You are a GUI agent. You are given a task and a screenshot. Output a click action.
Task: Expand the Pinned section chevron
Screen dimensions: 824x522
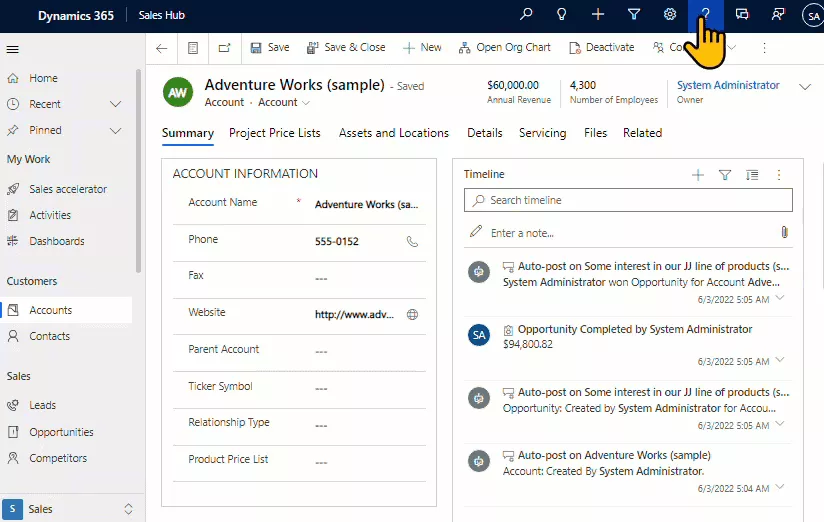pos(115,130)
